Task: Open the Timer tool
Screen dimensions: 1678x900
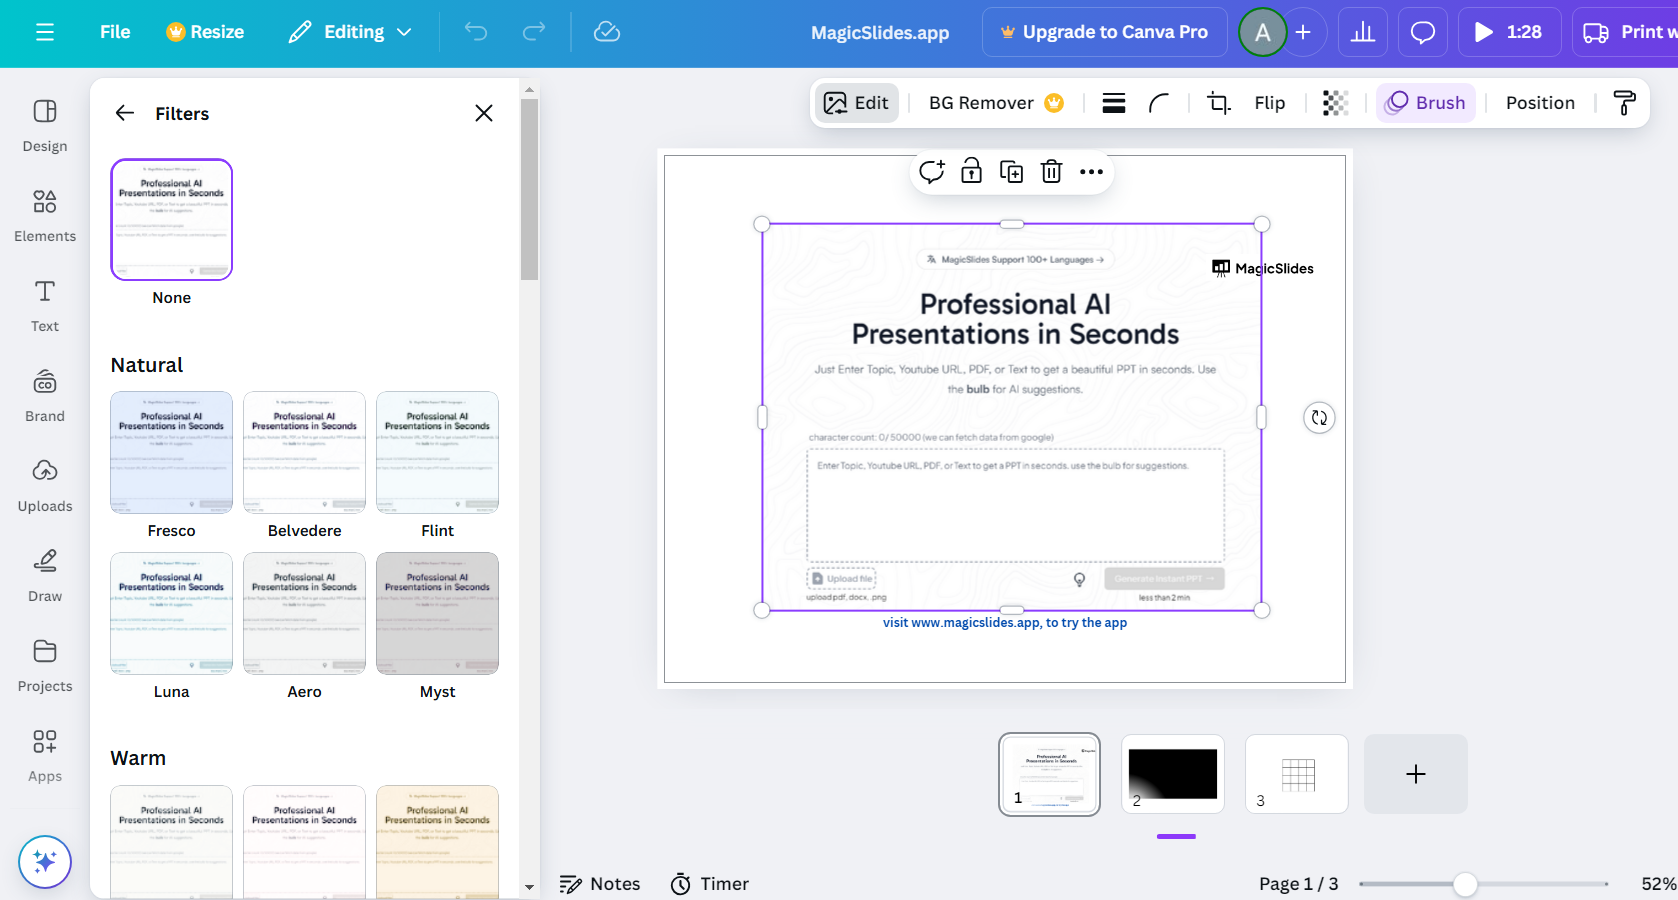Action: coord(710,884)
